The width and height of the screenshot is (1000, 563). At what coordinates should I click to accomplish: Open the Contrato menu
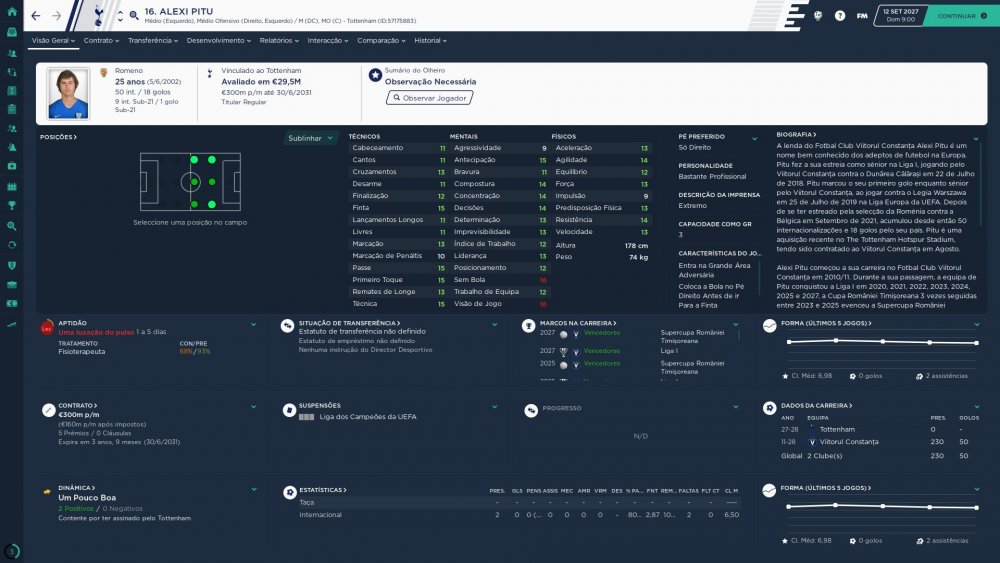[x=101, y=40]
